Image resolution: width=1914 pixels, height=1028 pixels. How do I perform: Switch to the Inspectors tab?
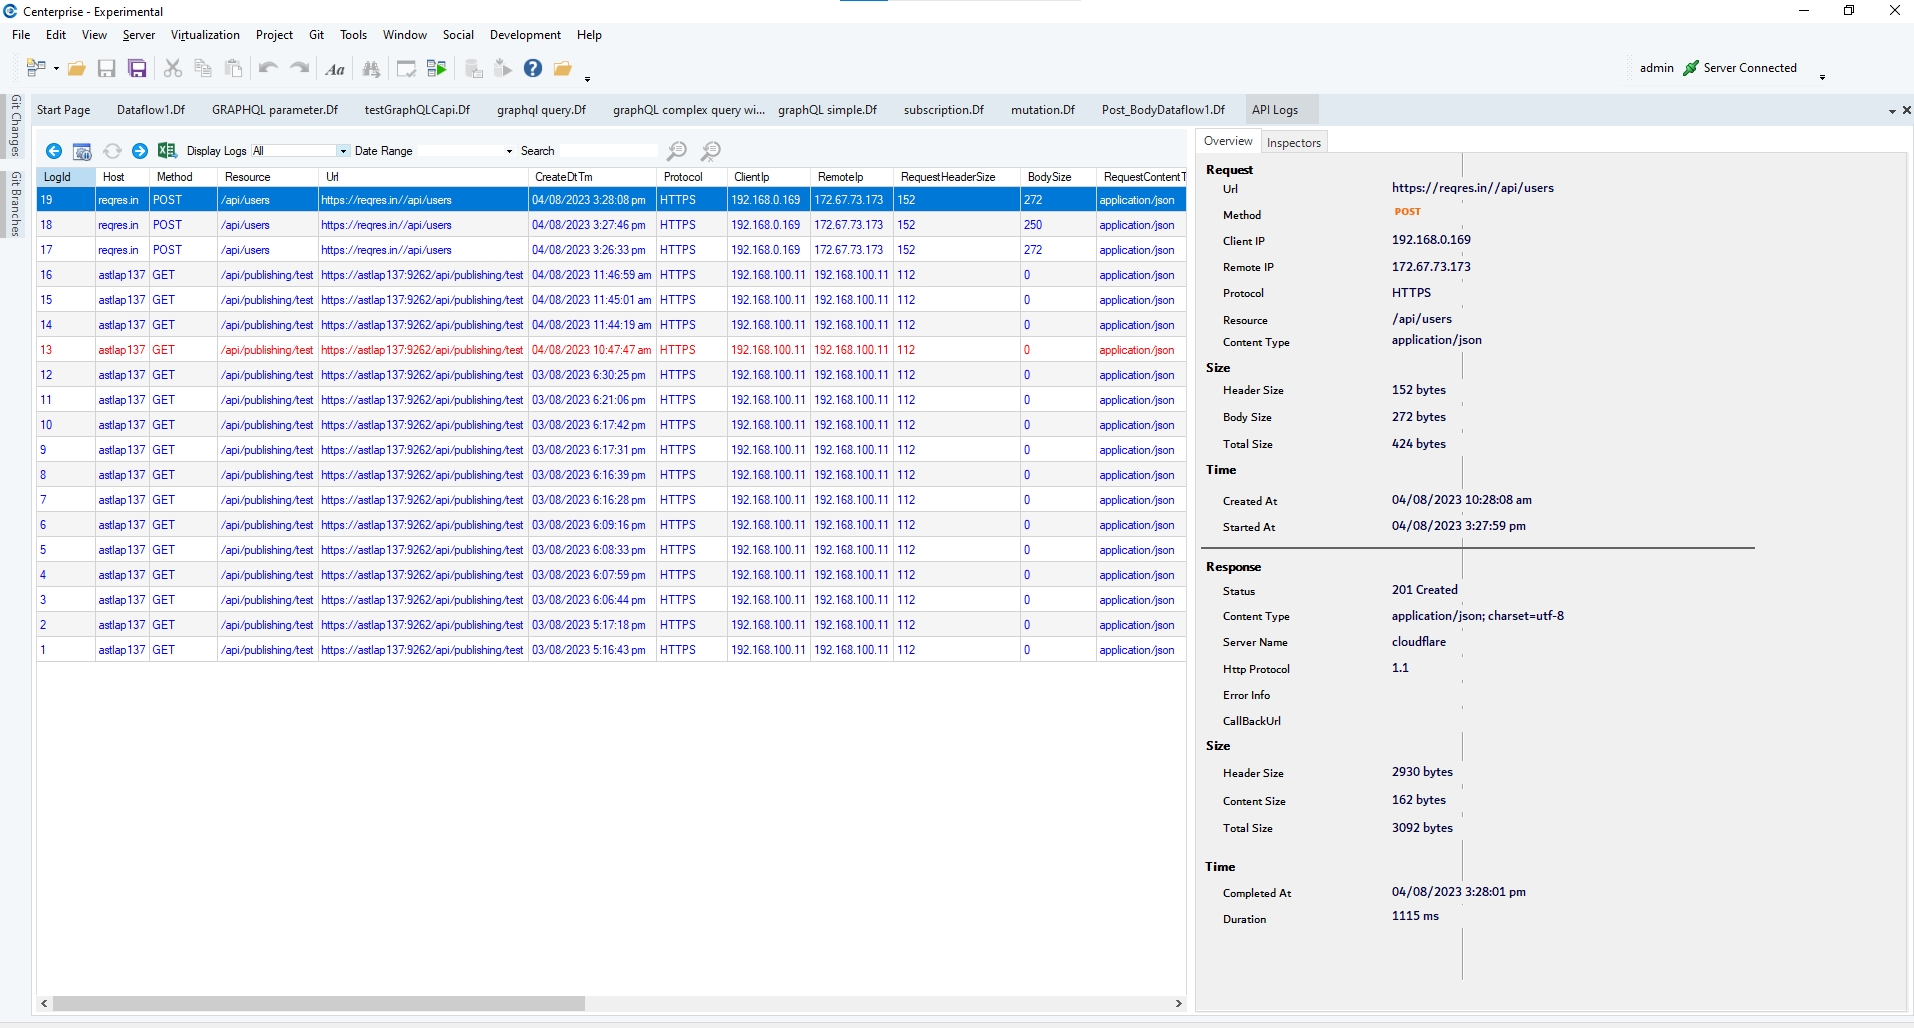coord(1293,143)
